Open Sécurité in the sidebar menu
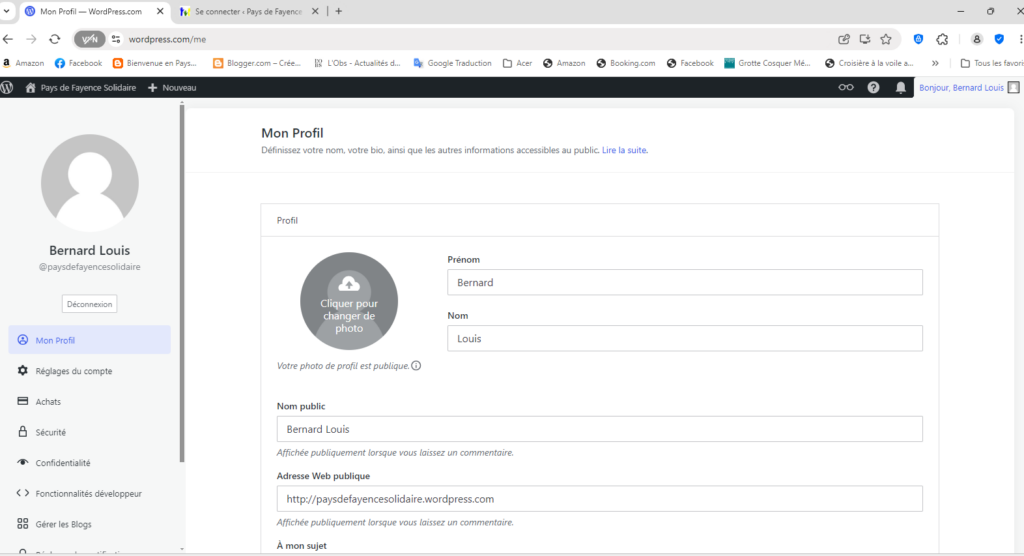The width and height of the screenshot is (1024, 556). pyautogui.click(x=50, y=432)
